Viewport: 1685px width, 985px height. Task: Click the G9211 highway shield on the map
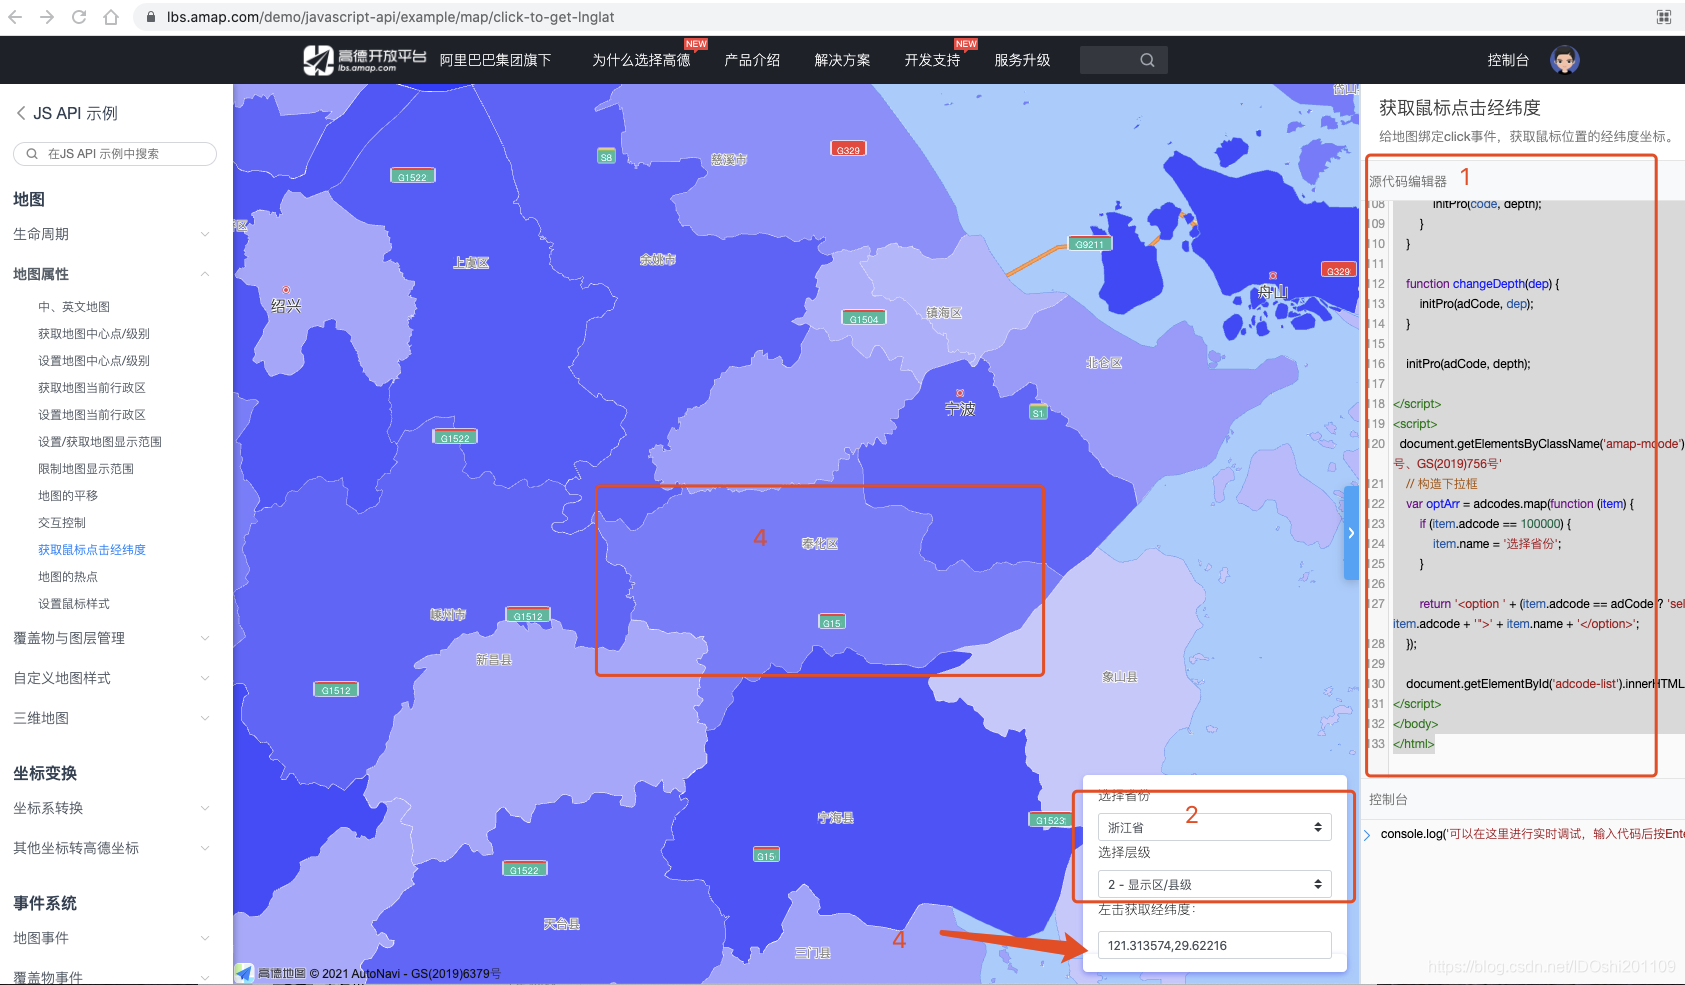[1089, 244]
